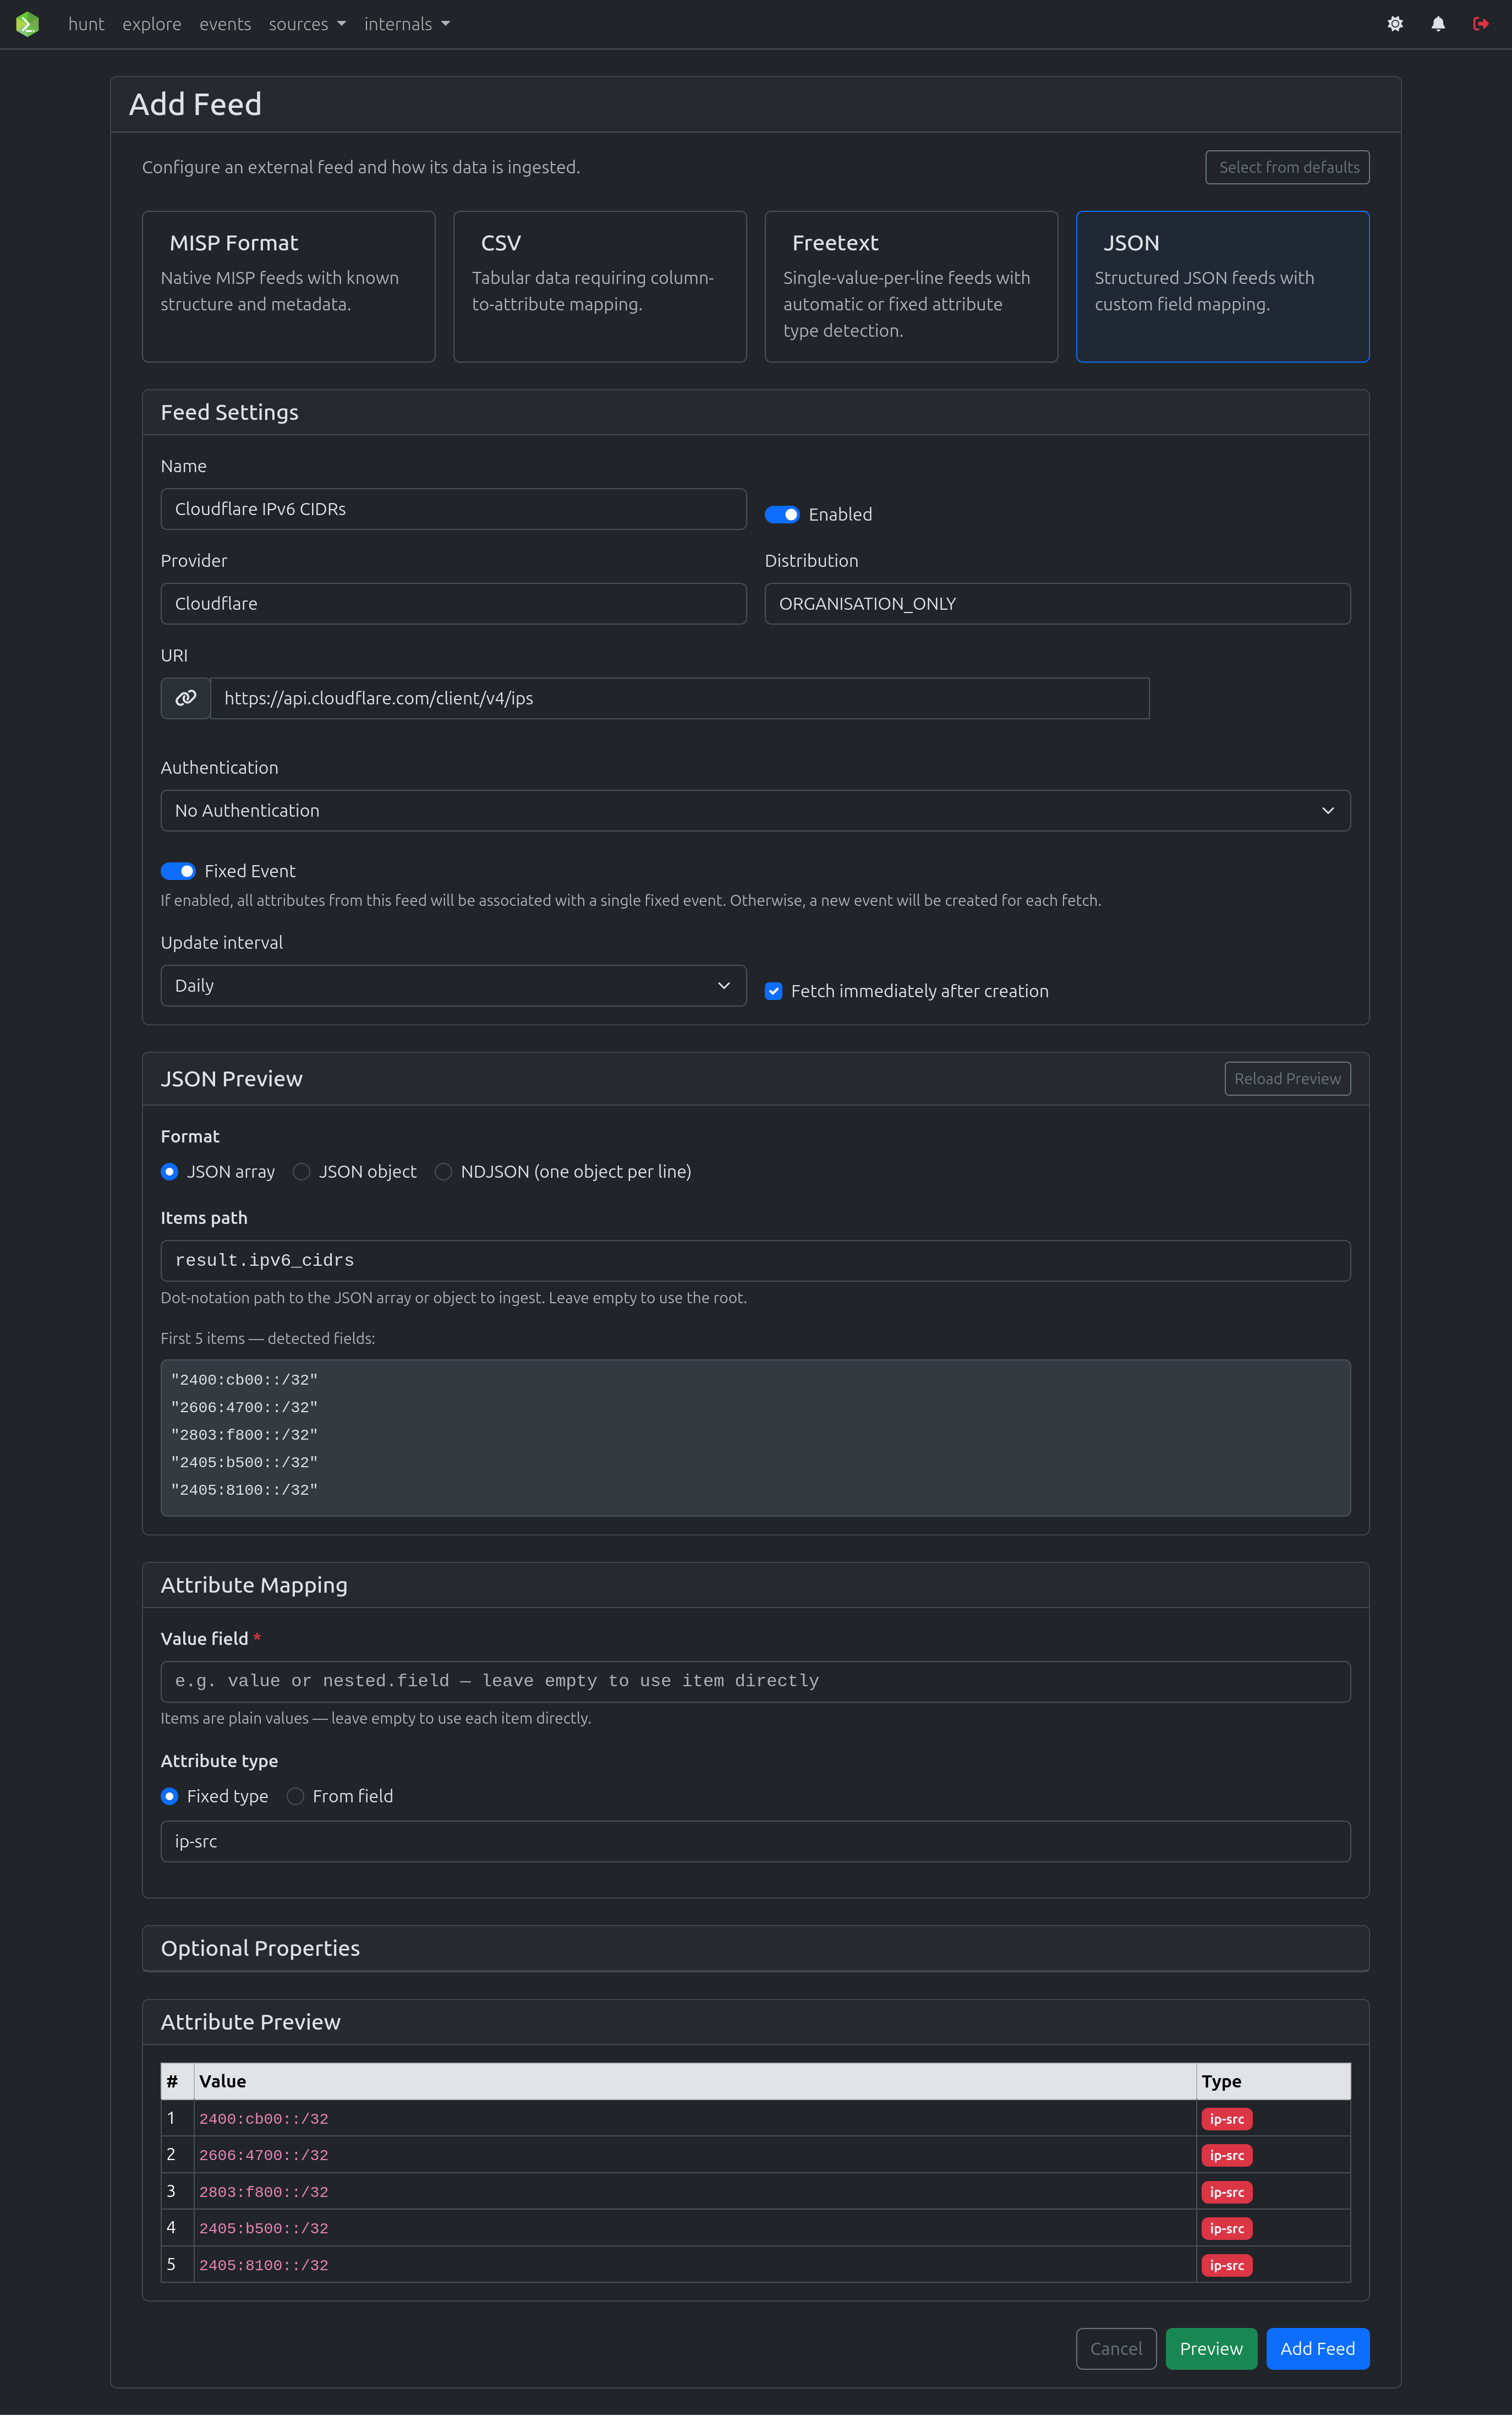Viewport: 1512px width, 2416px height.
Task: Choose From field for Attribute type
Action: pos(295,1796)
